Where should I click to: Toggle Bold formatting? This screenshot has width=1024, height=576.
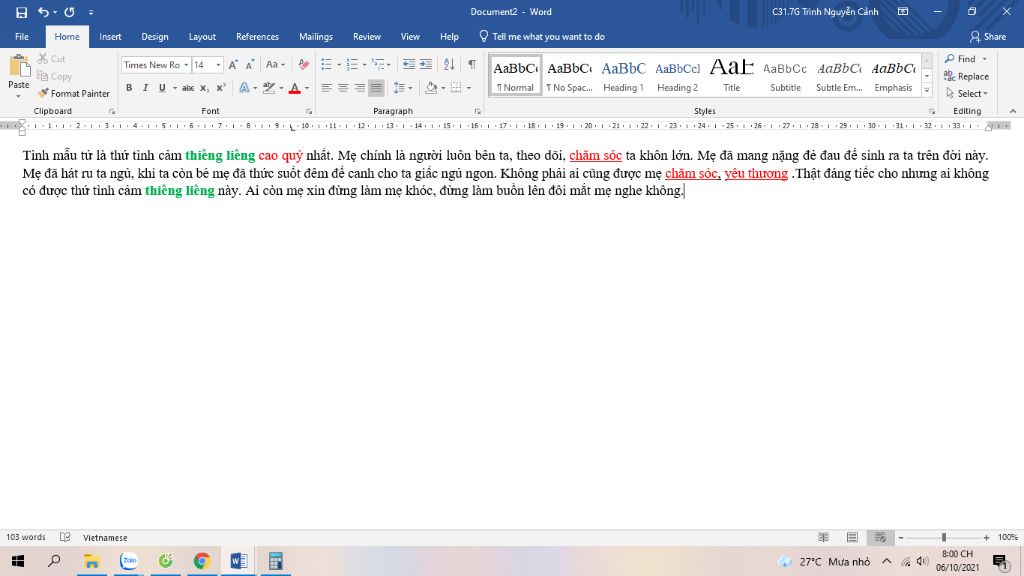click(x=129, y=88)
